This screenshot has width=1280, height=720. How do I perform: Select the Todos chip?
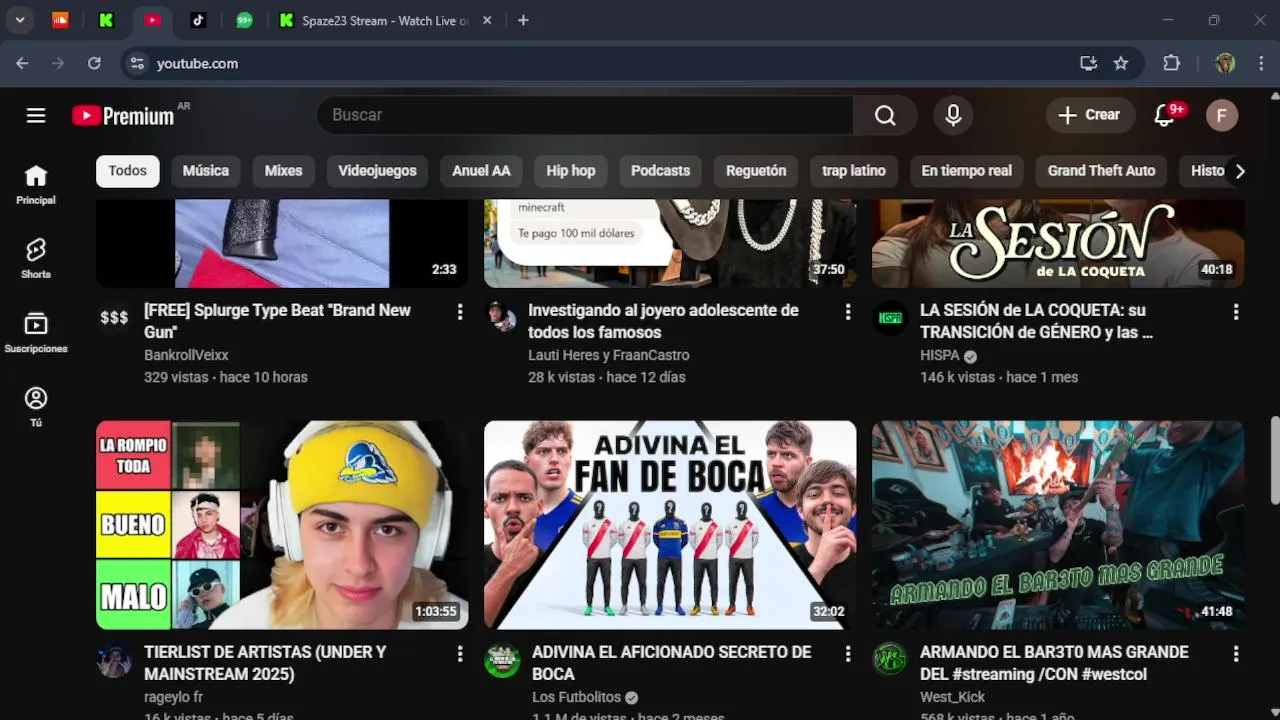(x=128, y=171)
